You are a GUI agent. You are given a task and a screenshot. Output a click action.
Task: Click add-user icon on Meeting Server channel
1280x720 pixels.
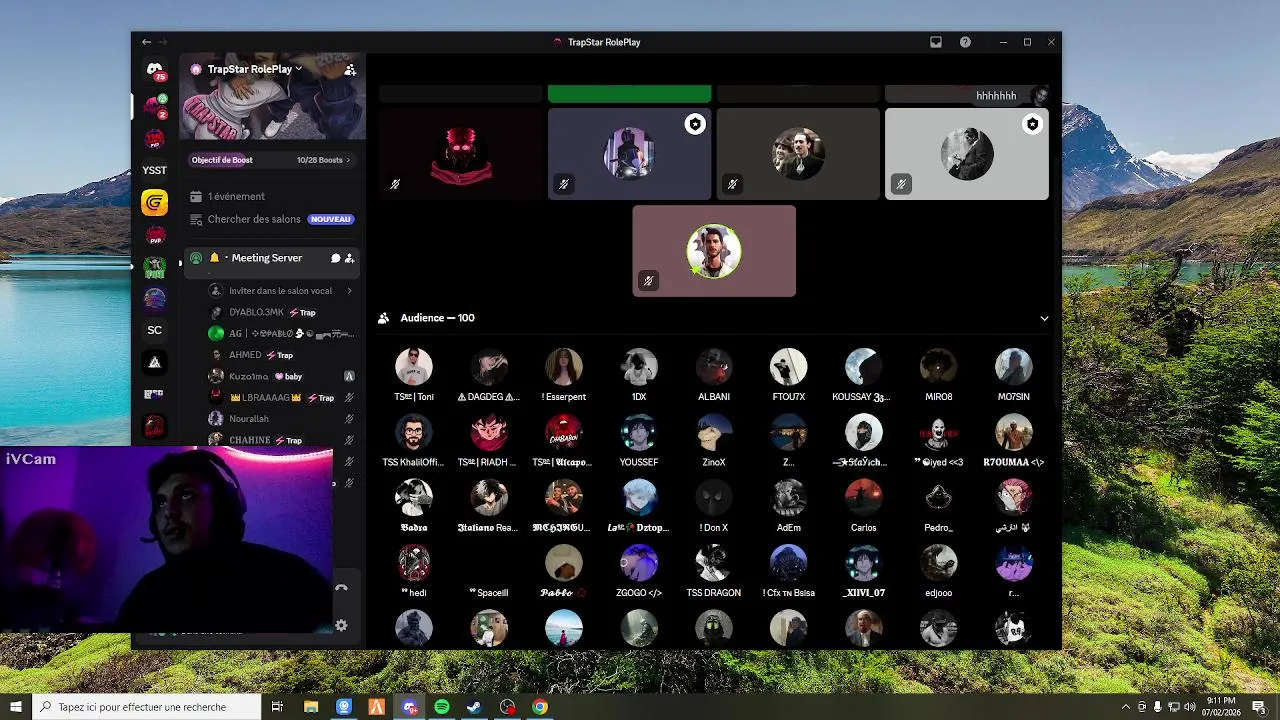coord(349,258)
